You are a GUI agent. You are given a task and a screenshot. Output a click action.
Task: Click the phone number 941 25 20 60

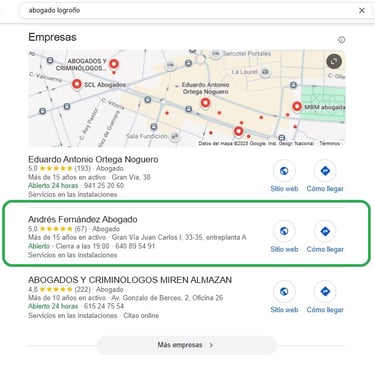pyautogui.click(x=104, y=186)
